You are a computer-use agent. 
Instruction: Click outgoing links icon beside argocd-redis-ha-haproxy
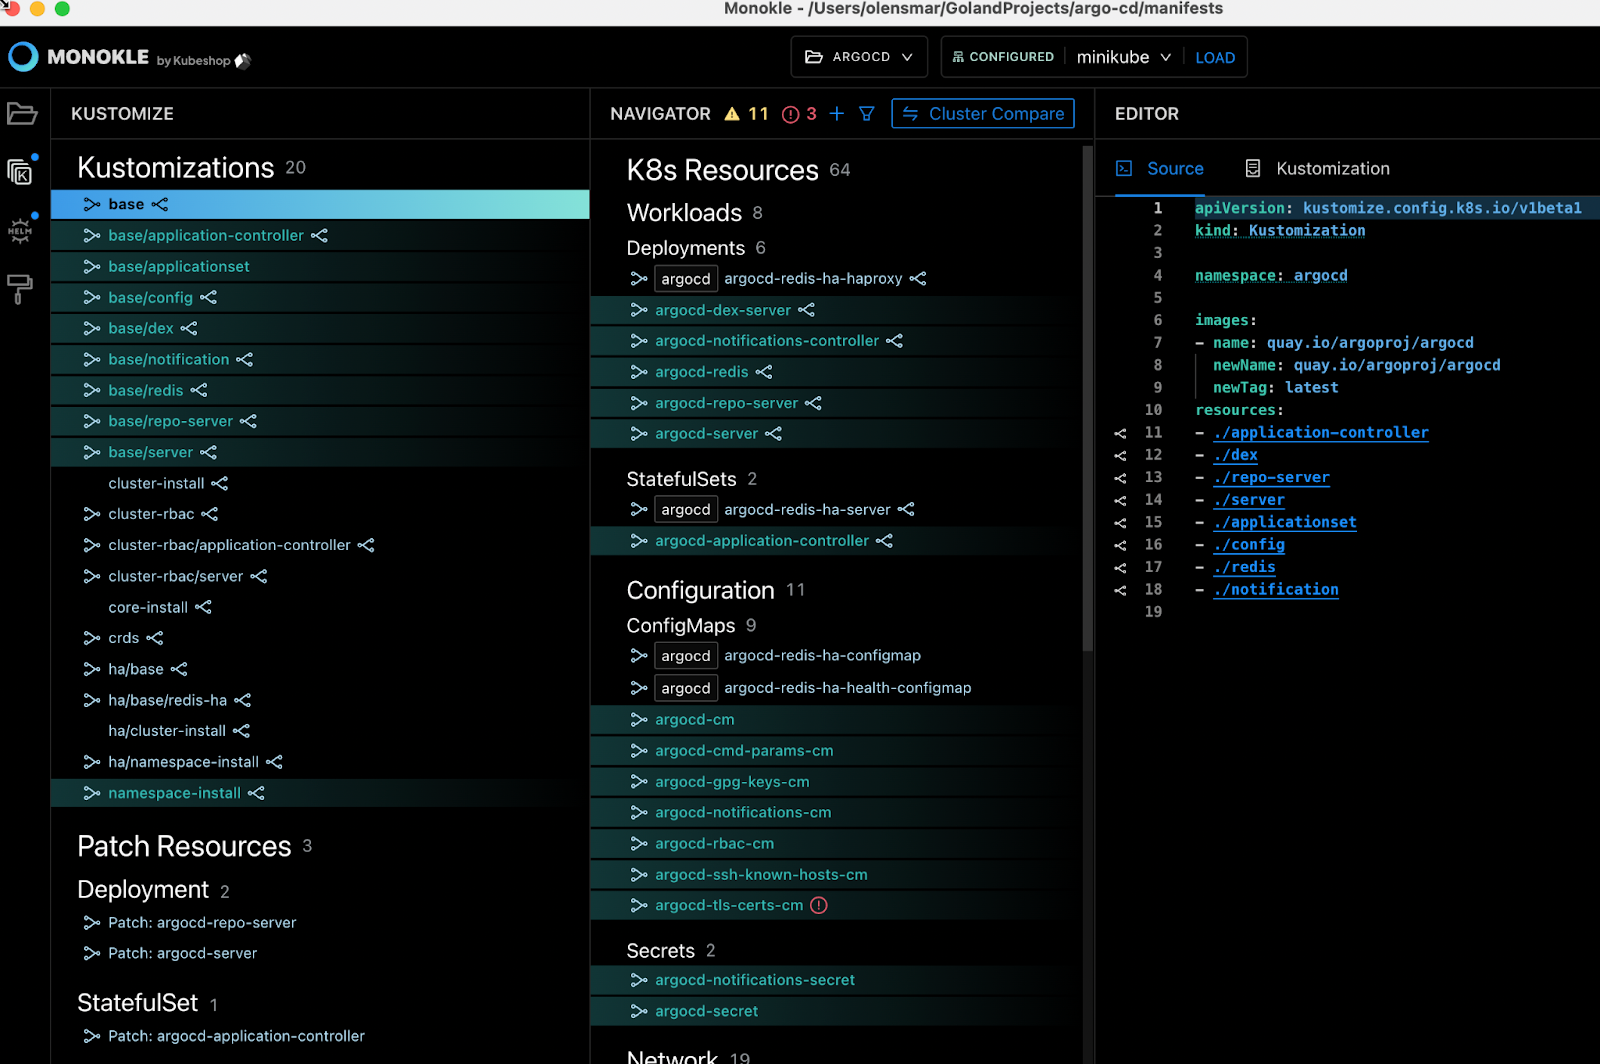[x=918, y=278]
